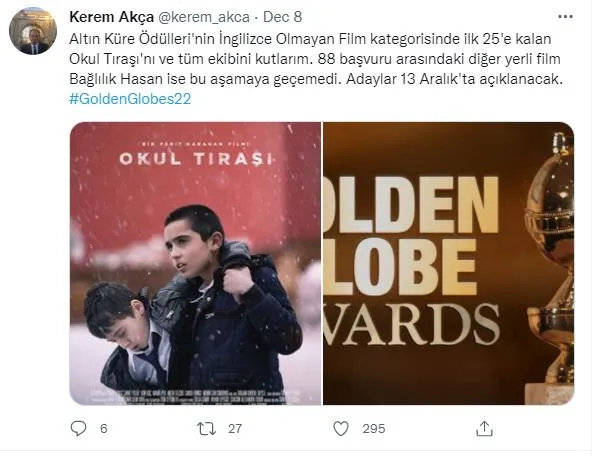
Task: Click the reply count 6
Action: click(x=104, y=429)
